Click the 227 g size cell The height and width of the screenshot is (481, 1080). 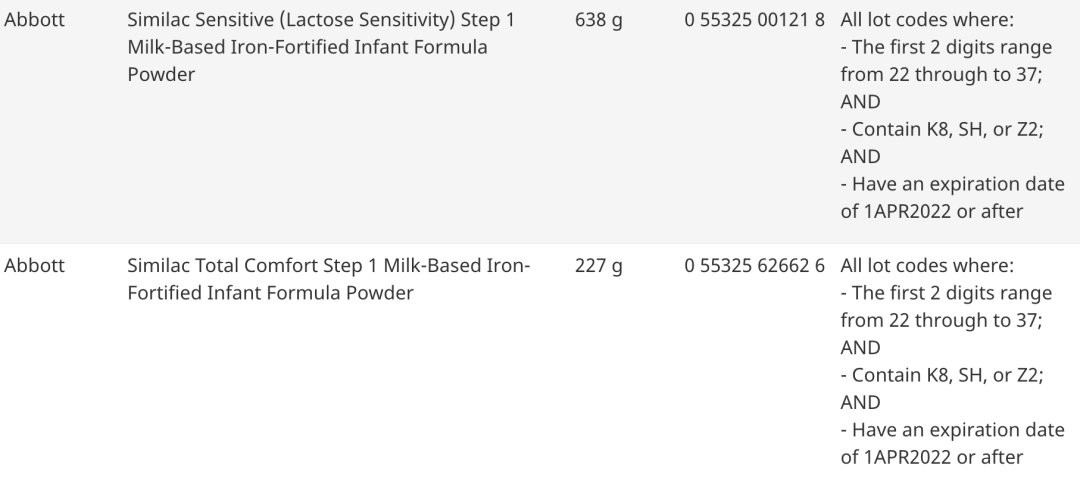tap(599, 267)
